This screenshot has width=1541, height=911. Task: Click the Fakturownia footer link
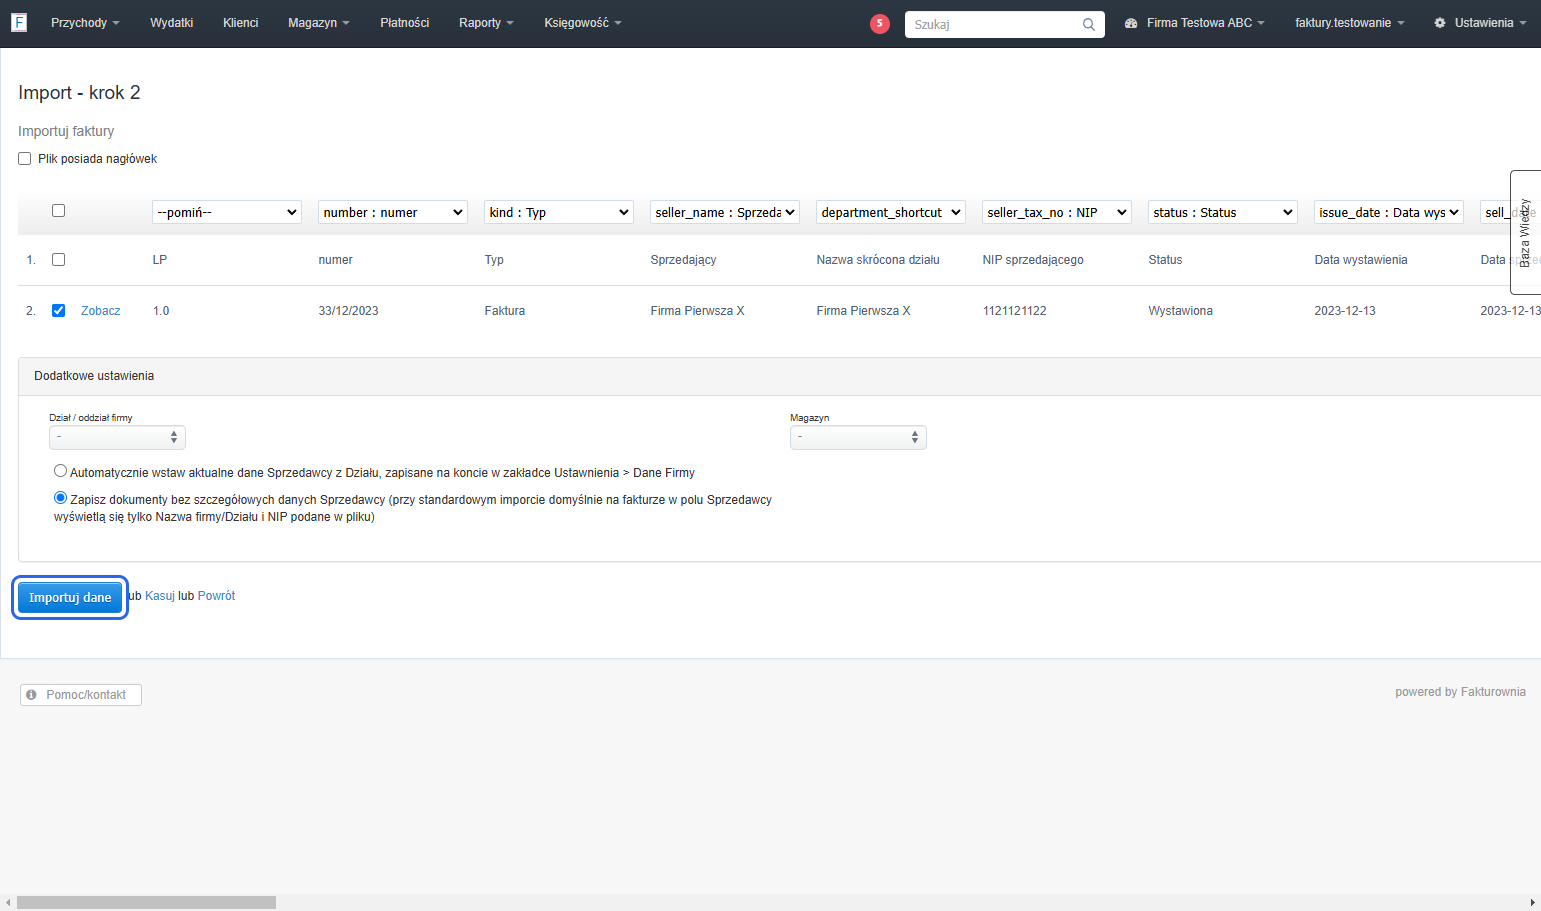click(1493, 692)
